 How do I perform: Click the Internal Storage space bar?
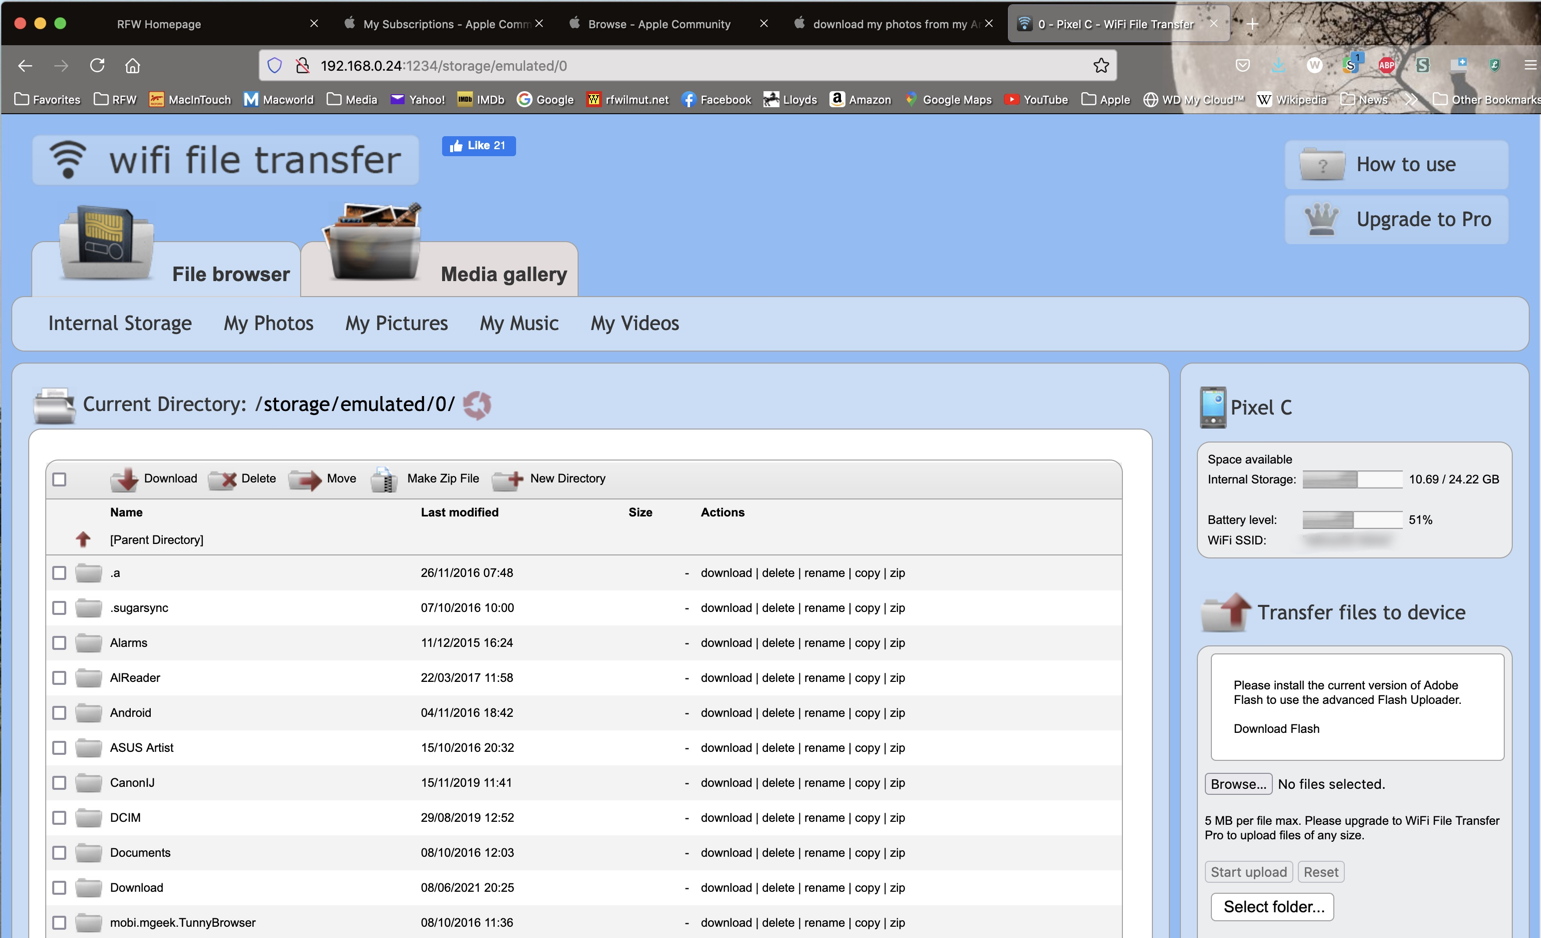click(1352, 480)
